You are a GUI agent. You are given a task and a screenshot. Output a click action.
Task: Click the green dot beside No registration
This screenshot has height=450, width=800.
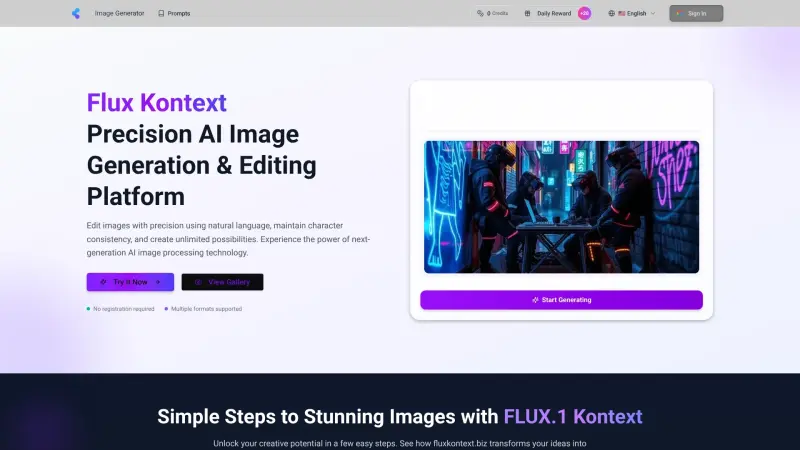coord(88,309)
